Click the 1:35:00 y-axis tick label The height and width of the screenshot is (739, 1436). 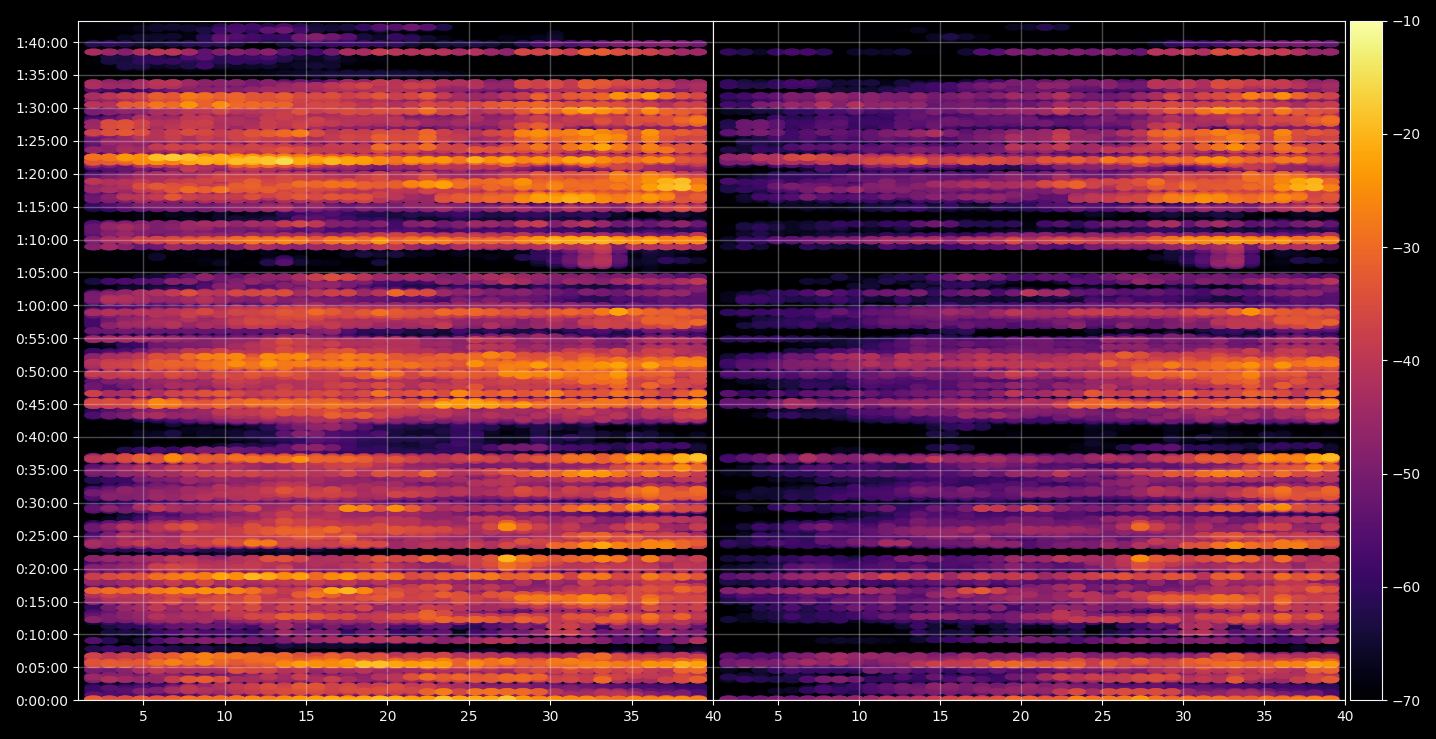pyautogui.click(x=42, y=75)
